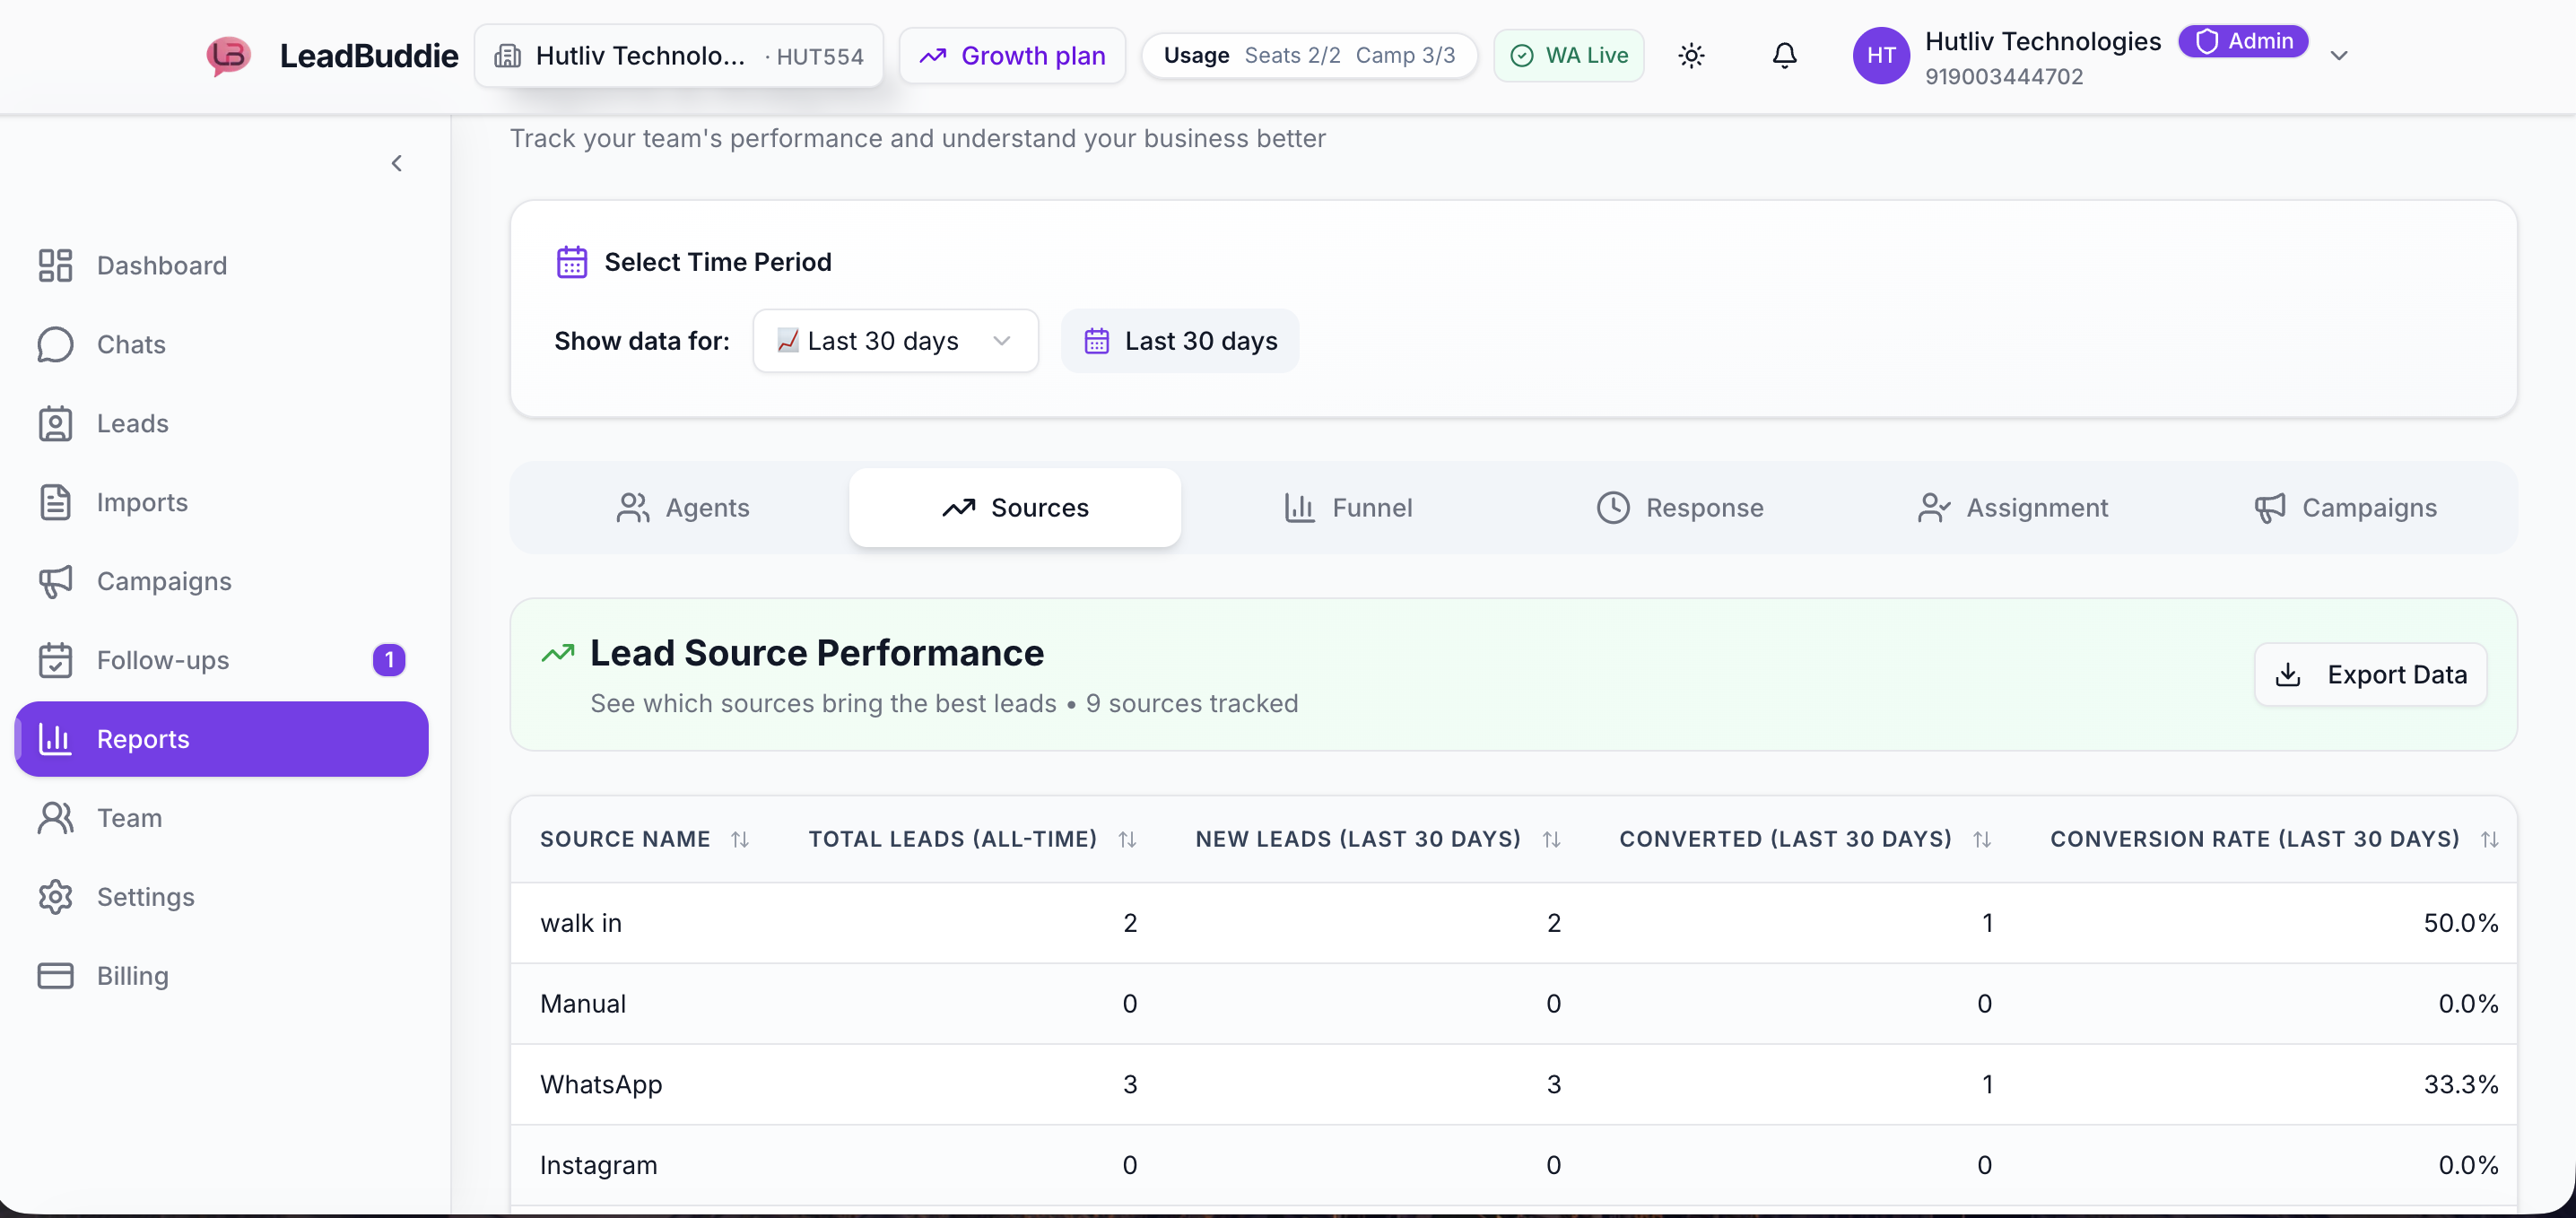Click the Export Data button
This screenshot has height=1218, width=2576.
(2370, 675)
